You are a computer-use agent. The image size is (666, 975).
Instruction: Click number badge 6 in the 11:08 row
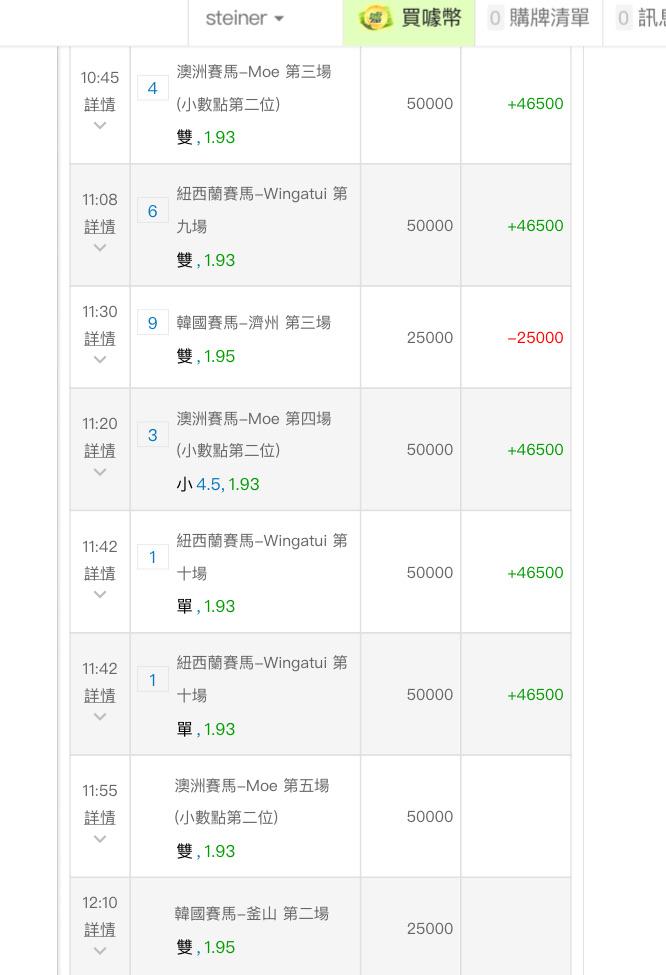152,211
